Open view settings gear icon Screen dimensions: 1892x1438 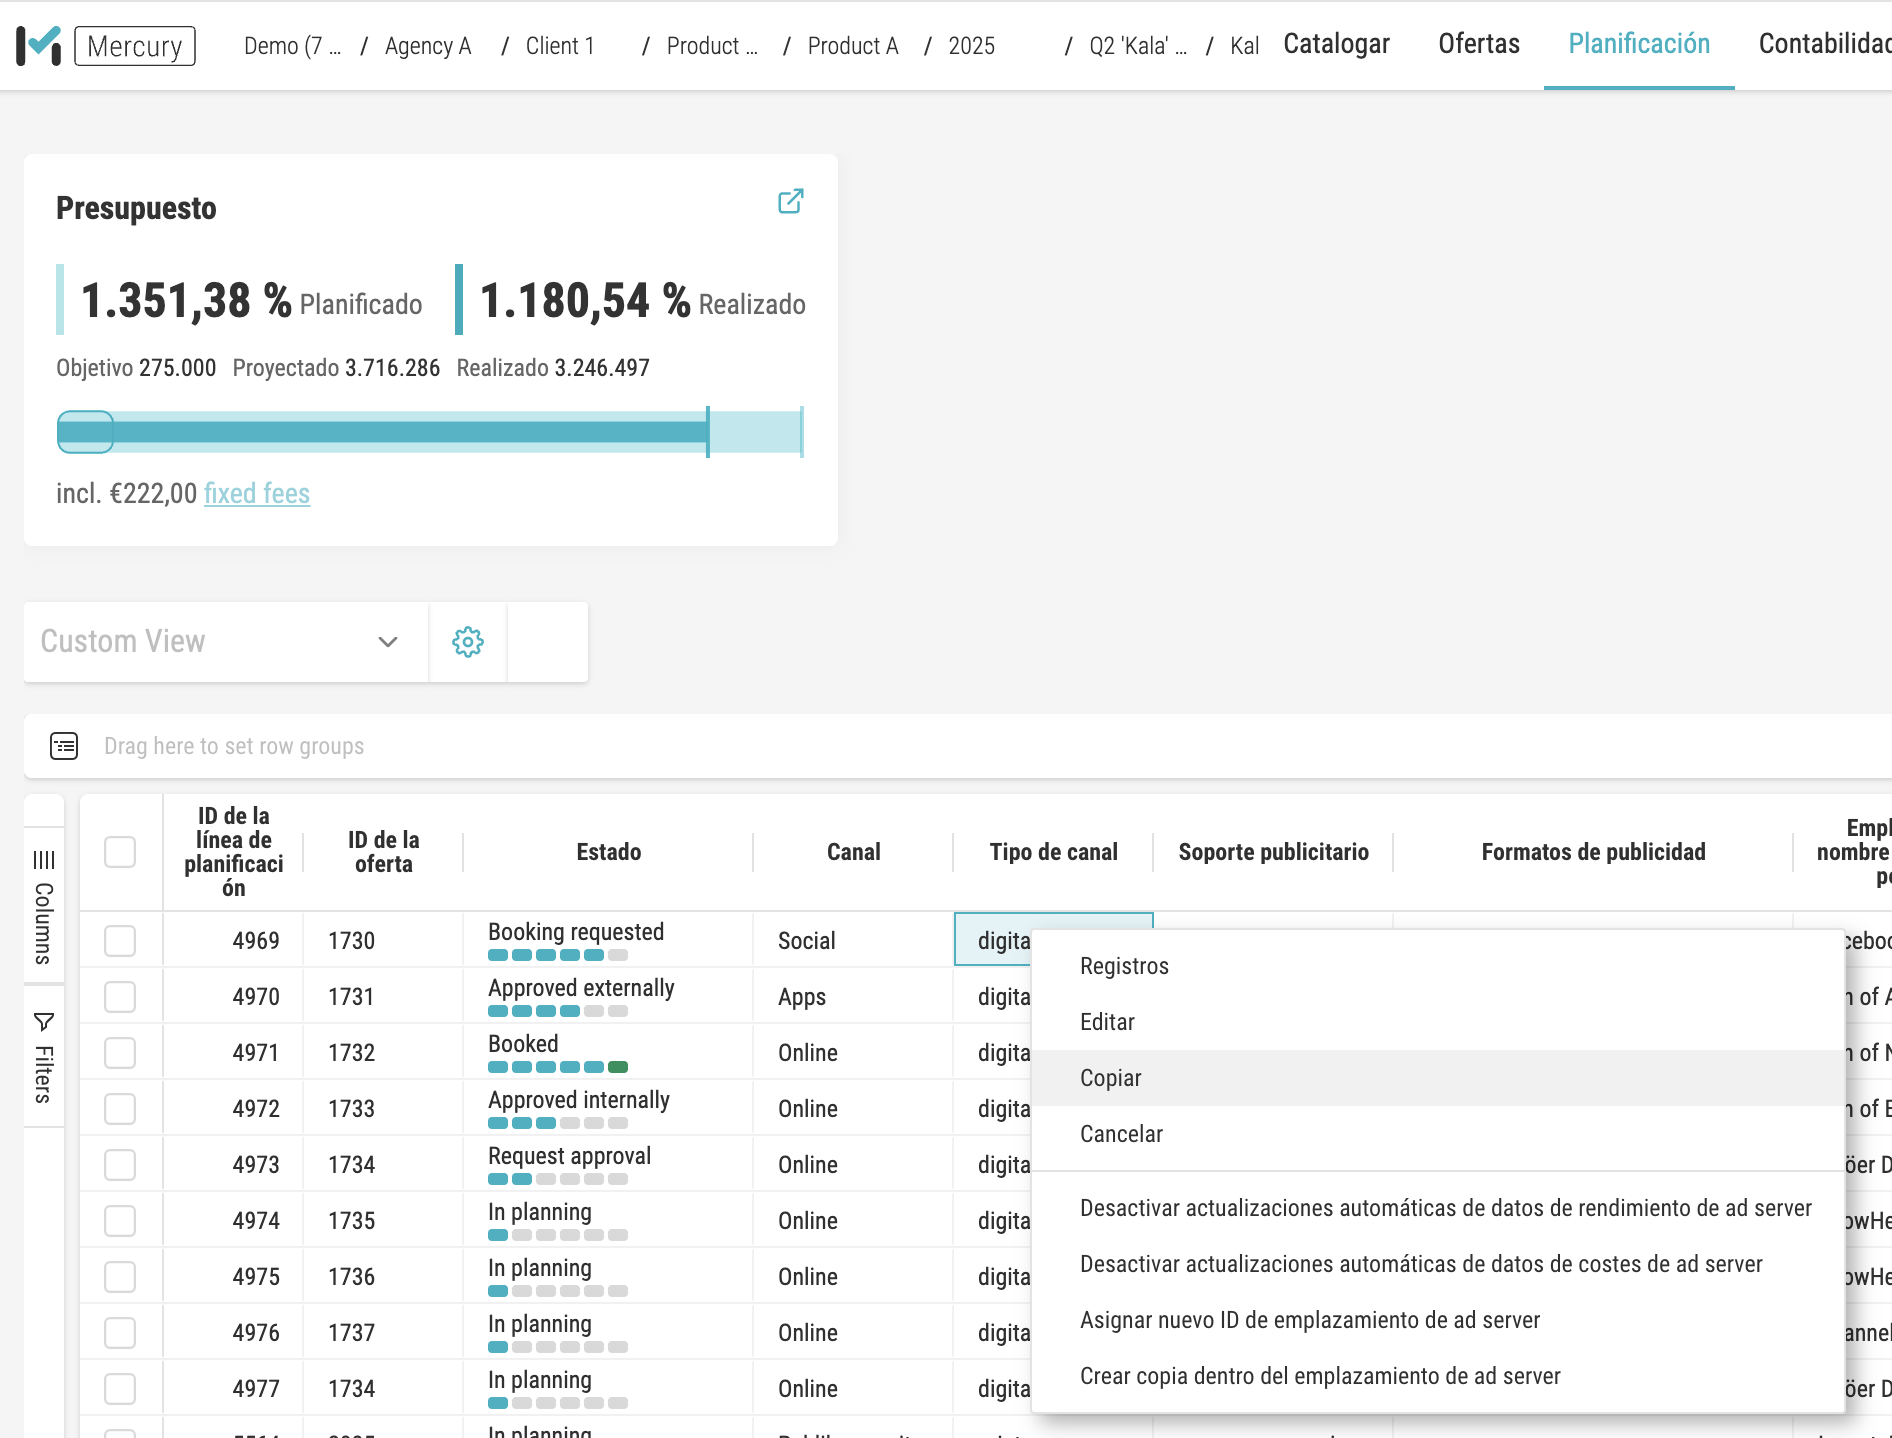tap(468, 642)
